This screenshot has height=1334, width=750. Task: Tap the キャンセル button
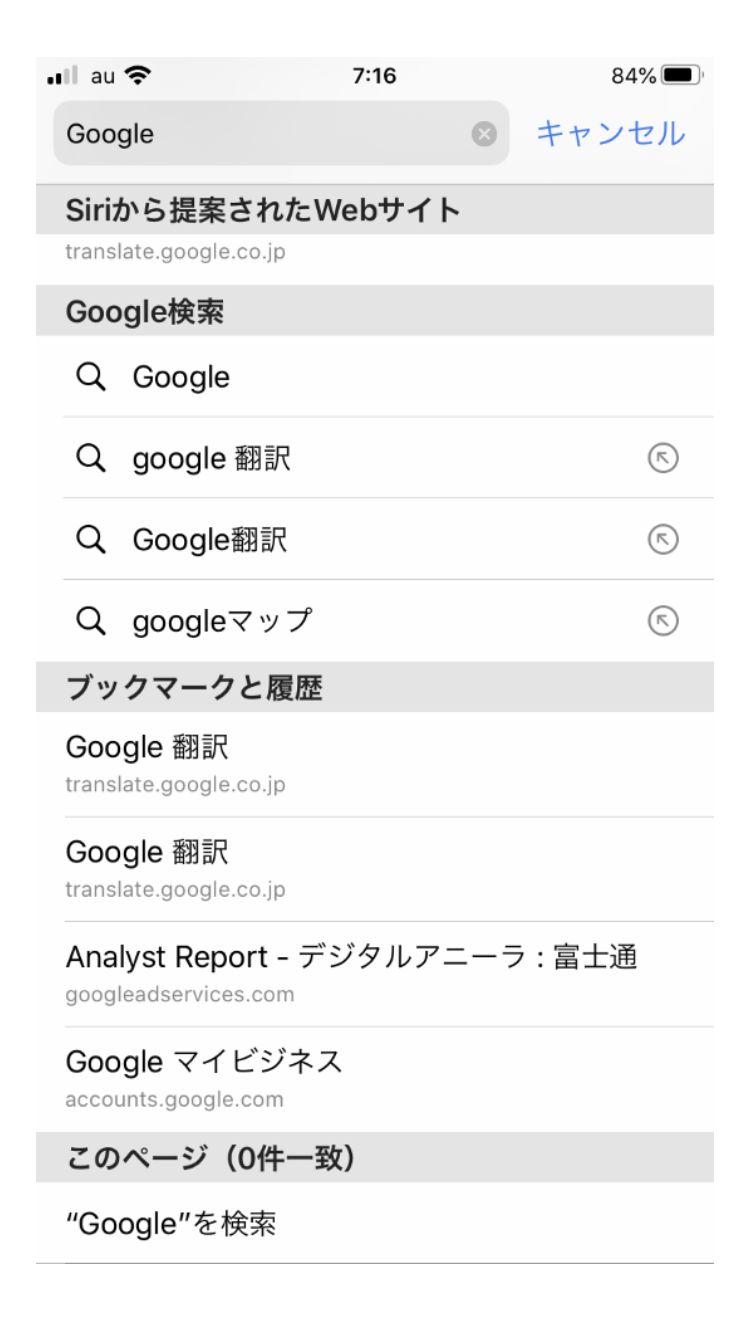pos(611,133)
